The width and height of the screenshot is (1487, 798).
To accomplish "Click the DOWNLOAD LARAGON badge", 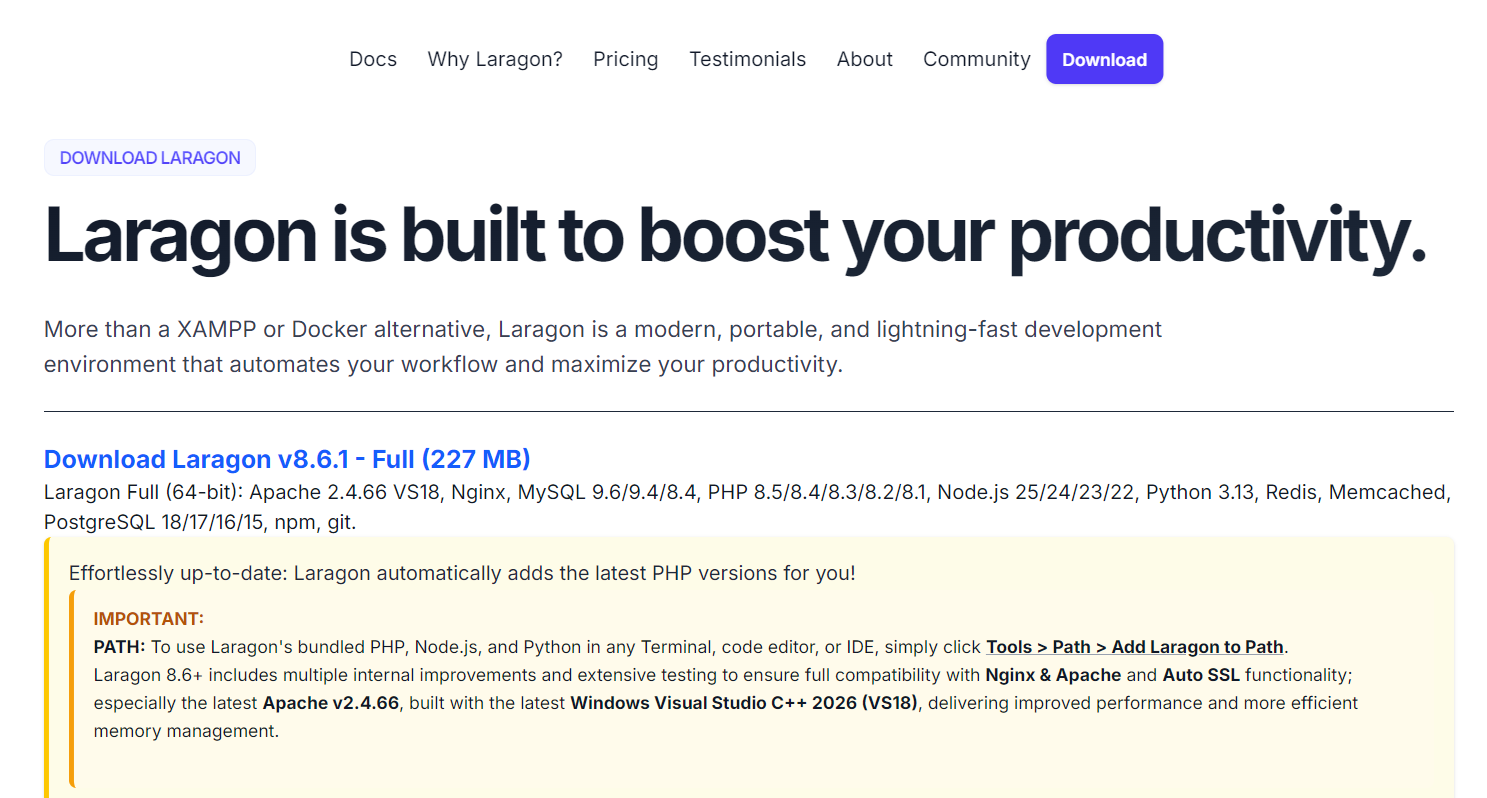I will 150,158.
